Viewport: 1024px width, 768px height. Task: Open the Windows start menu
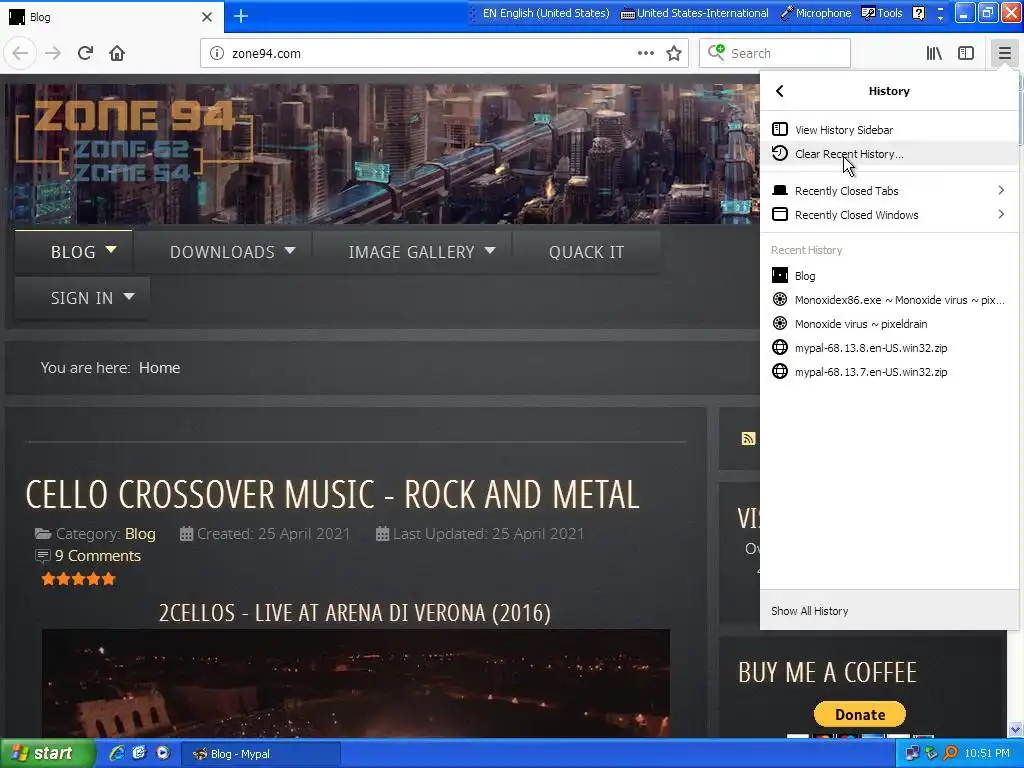pos(46,754)
